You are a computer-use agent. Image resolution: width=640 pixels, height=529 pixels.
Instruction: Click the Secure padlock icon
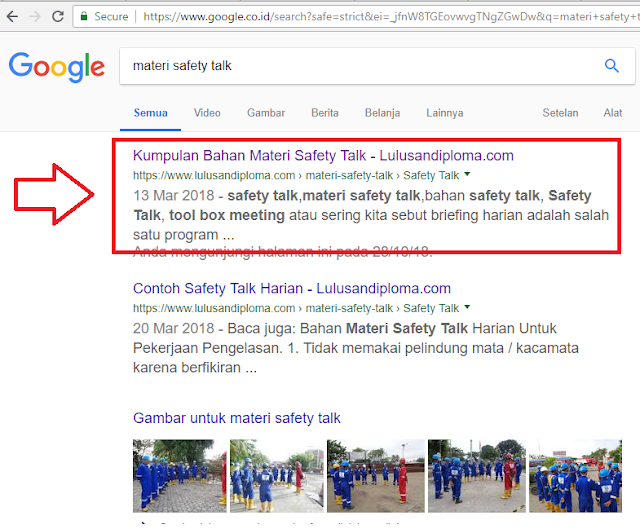coord(86,17)
